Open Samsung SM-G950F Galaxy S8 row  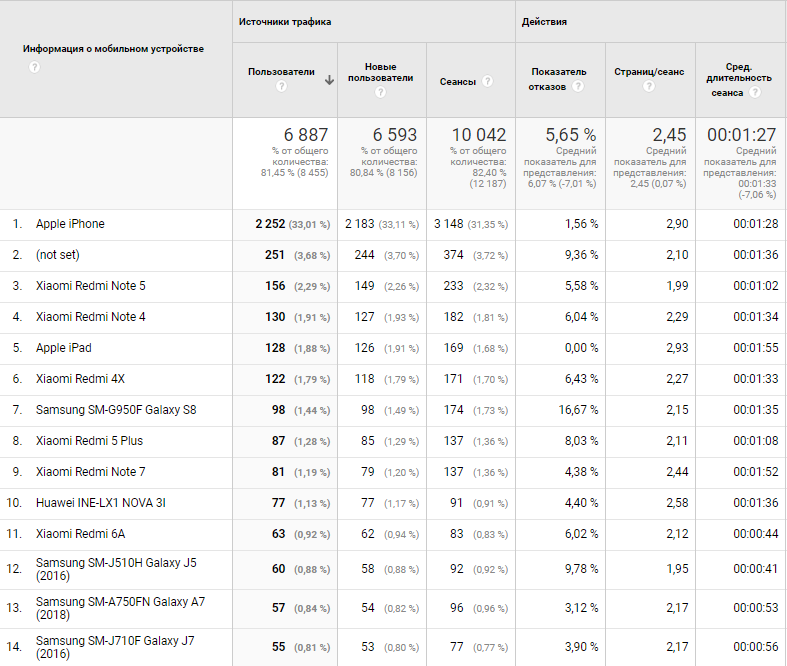[116, 410]
